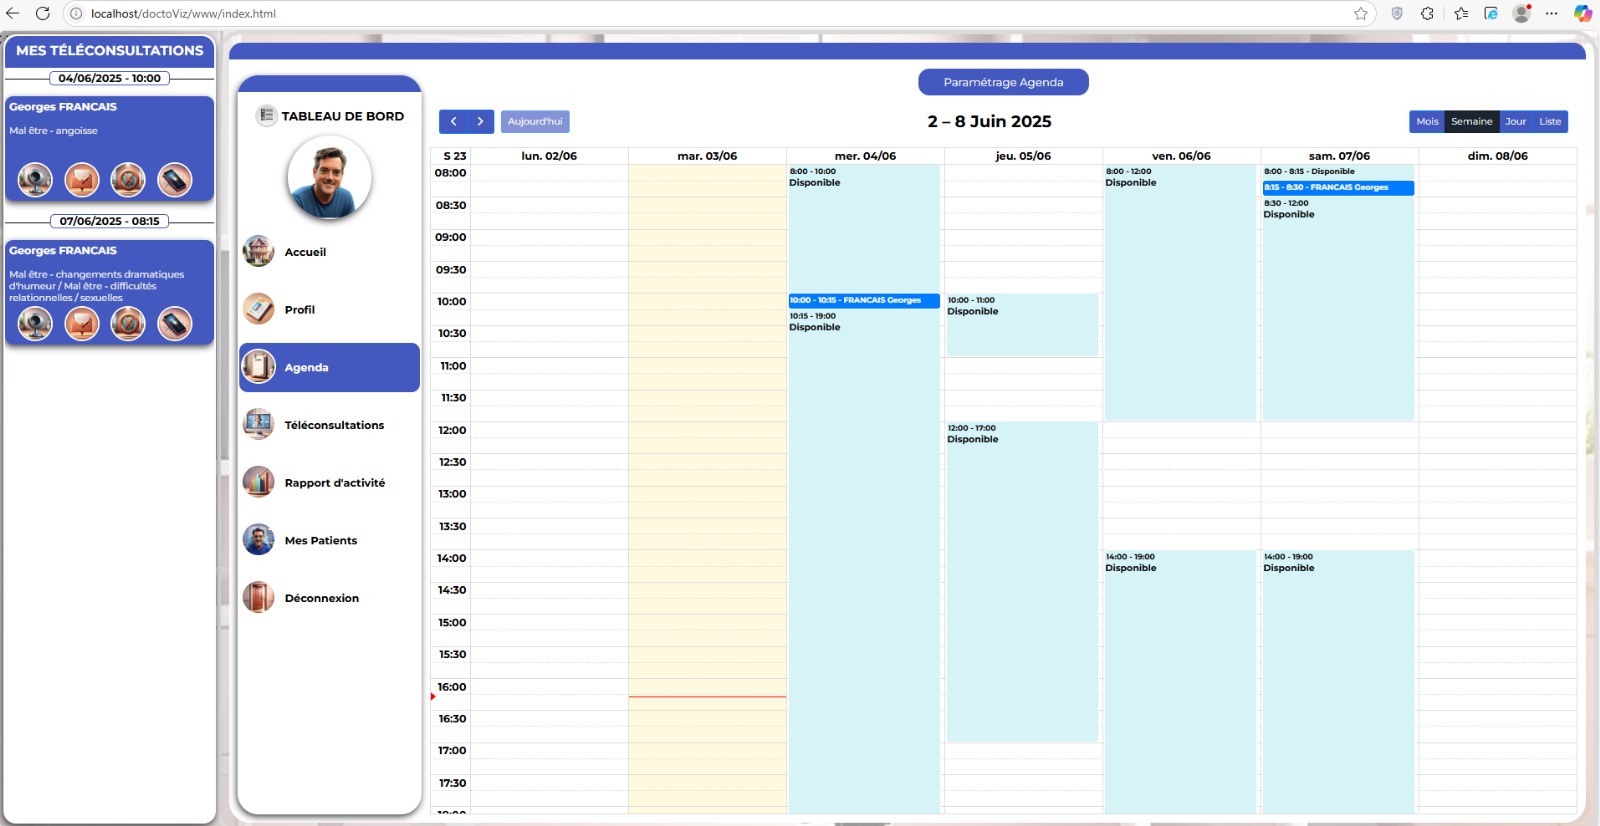Open the Profil page in sidebar
Viewport: 1600px width, 826px height.
tap(299, 310)
